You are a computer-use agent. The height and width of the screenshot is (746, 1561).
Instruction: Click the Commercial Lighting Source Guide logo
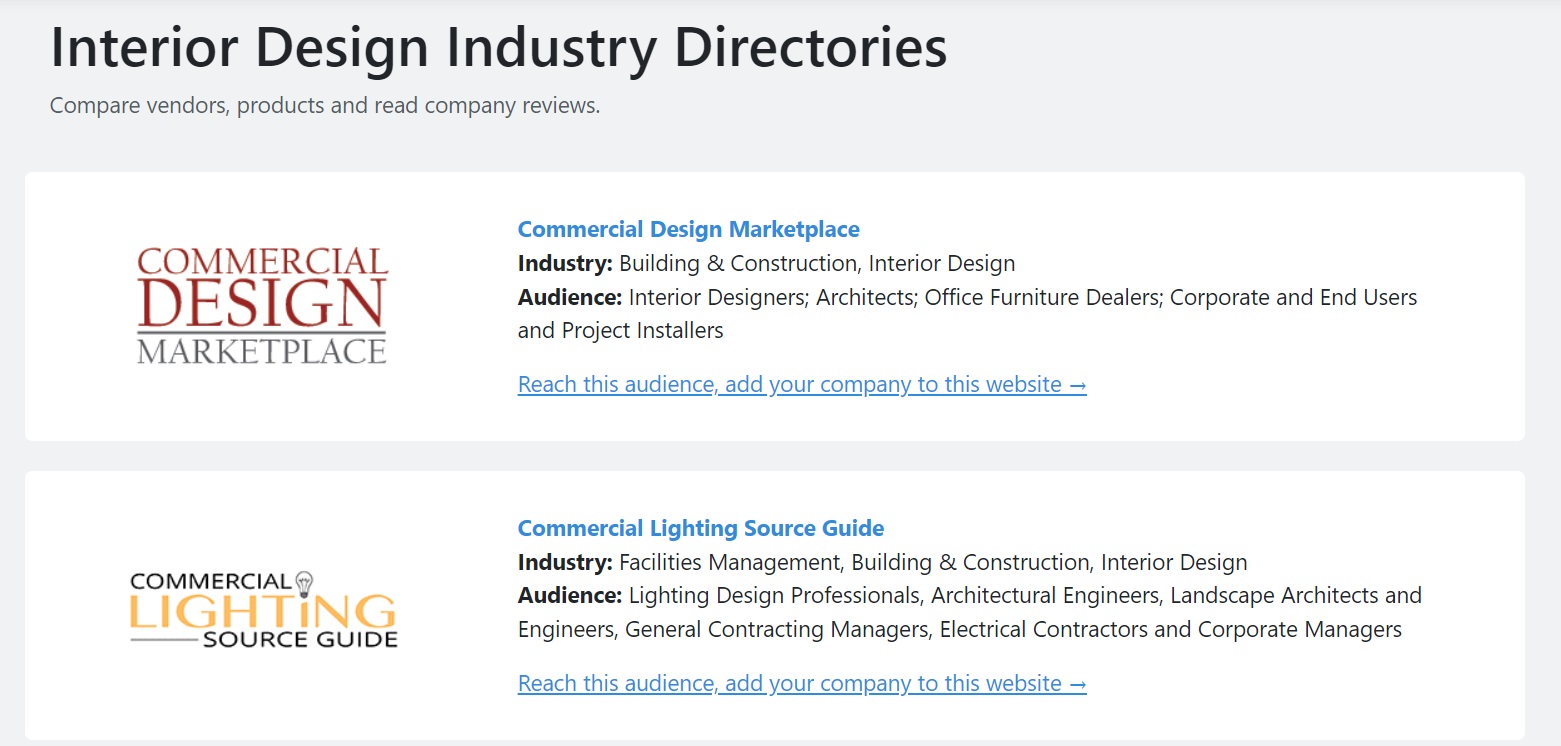click(264, 609)
